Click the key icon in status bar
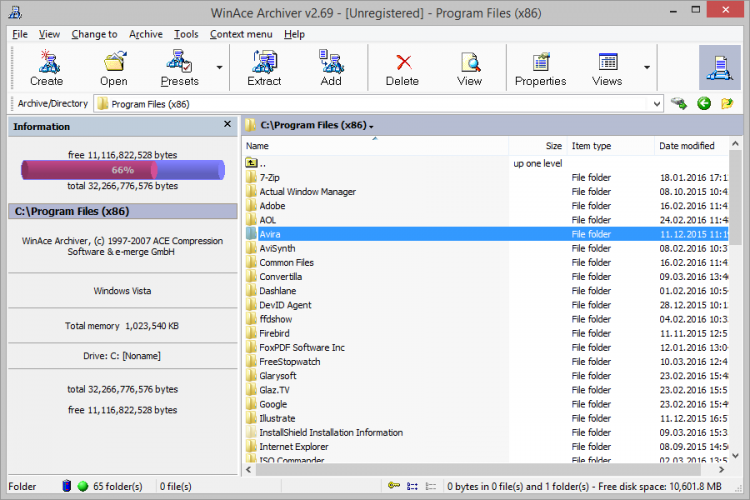Viewport: 750px width, 500px height. pos(394,486)
